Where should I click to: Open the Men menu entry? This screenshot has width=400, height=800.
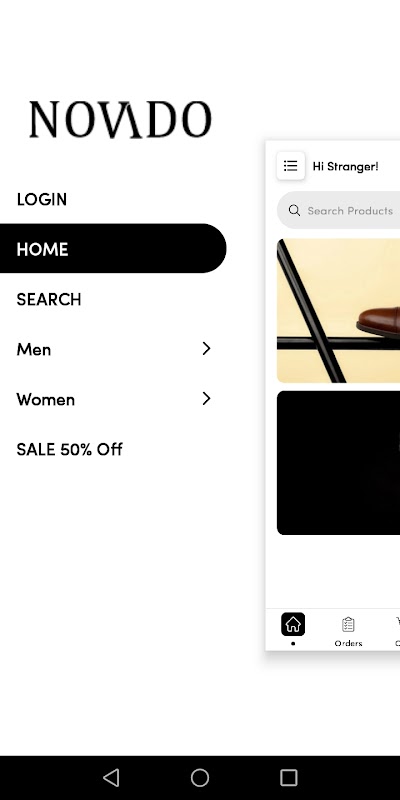point(34,349)
